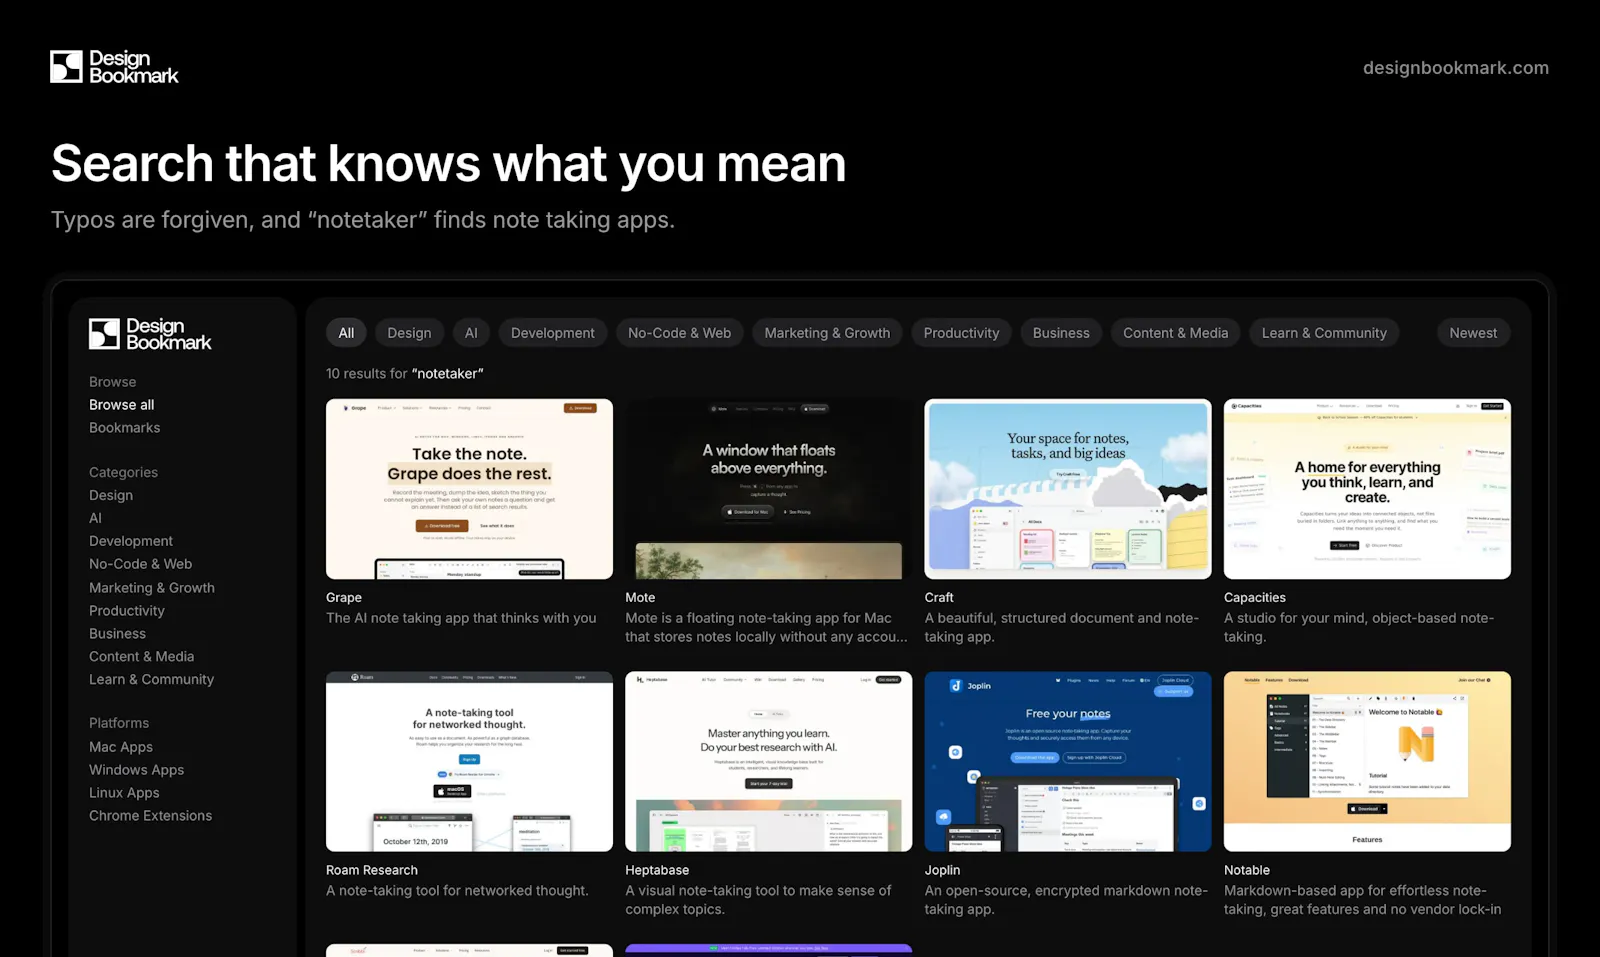Select the Chrome Extensions platform
Viewport: 1600px width, 957px height.
150,816
